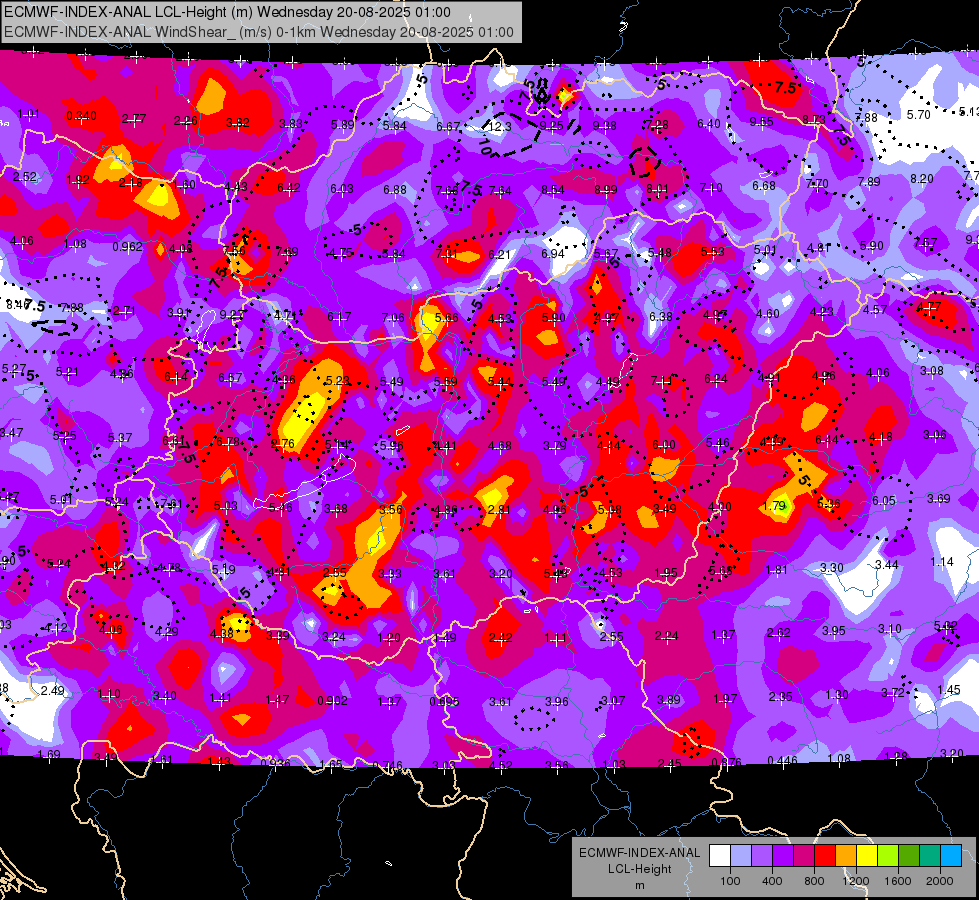Click the wind shear value 0.695
The width and height of the screenshot is (979, 900).
click(x=444, y=701)
